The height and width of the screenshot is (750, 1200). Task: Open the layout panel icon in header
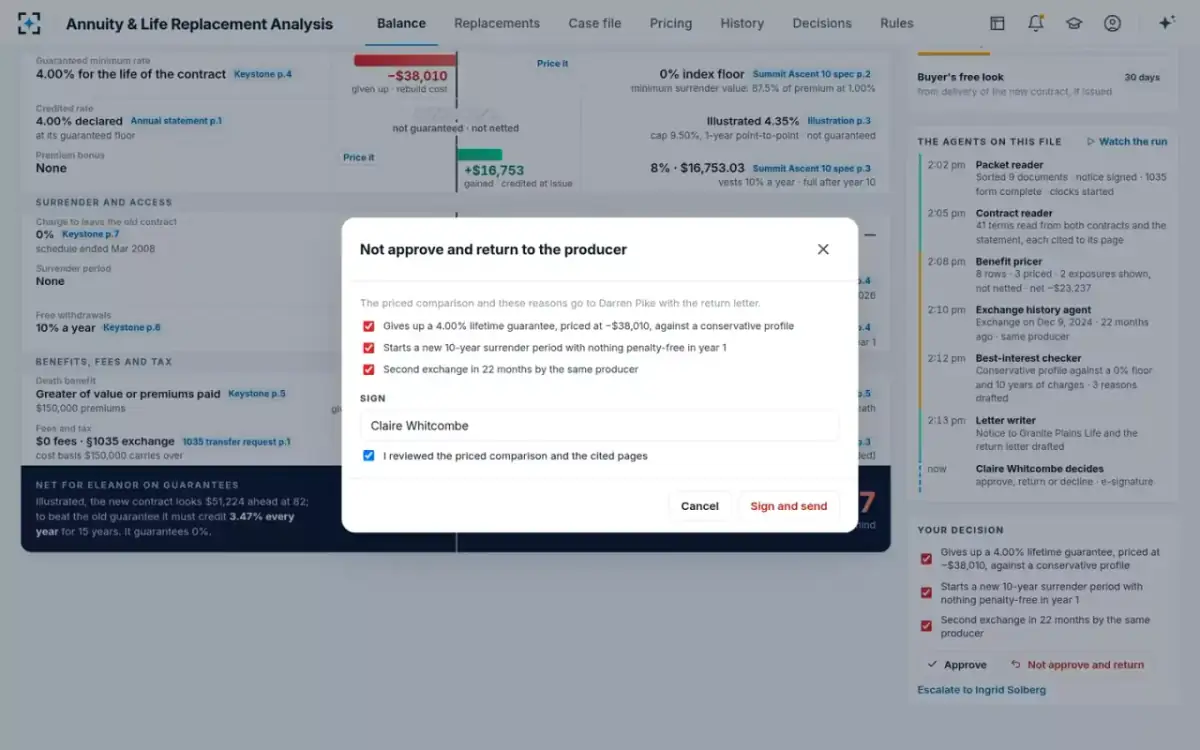coord(997,23)
